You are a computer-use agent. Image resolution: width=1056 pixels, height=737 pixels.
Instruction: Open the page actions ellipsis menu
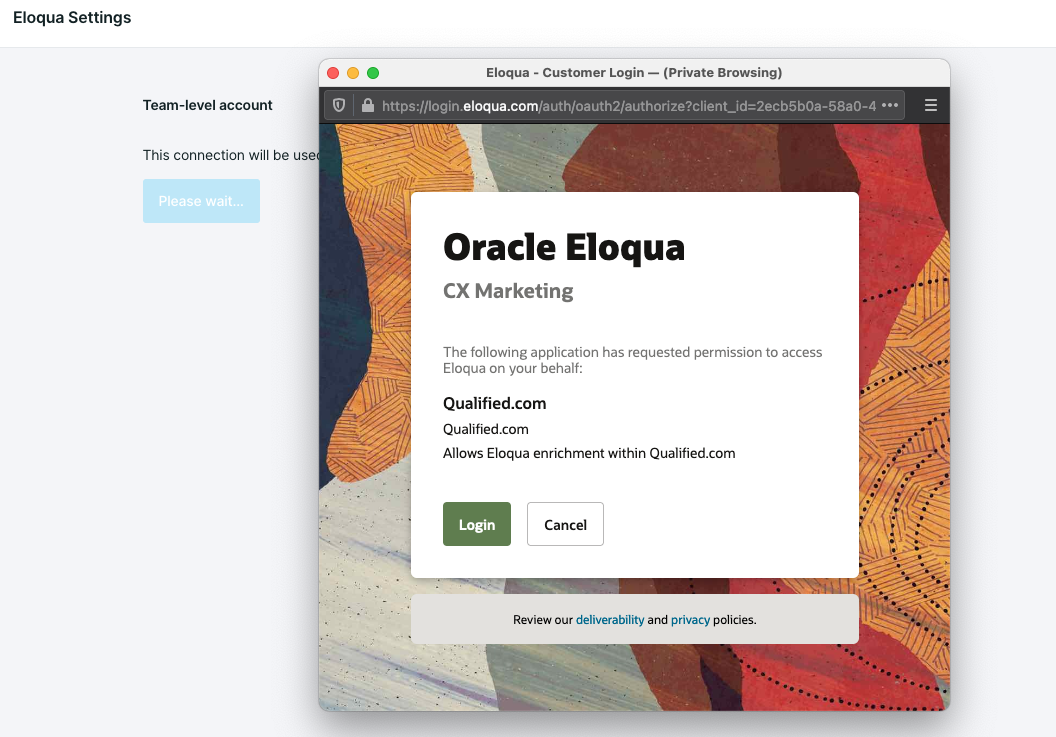pos(890,105)
